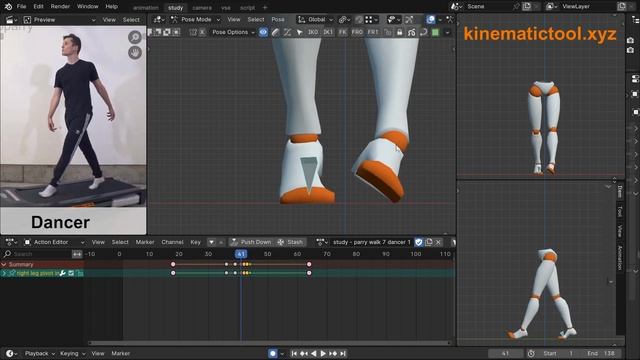Play the animation in reverse
Screen dimensions: 640x360
pyautogui.click(x=313, y=353)
